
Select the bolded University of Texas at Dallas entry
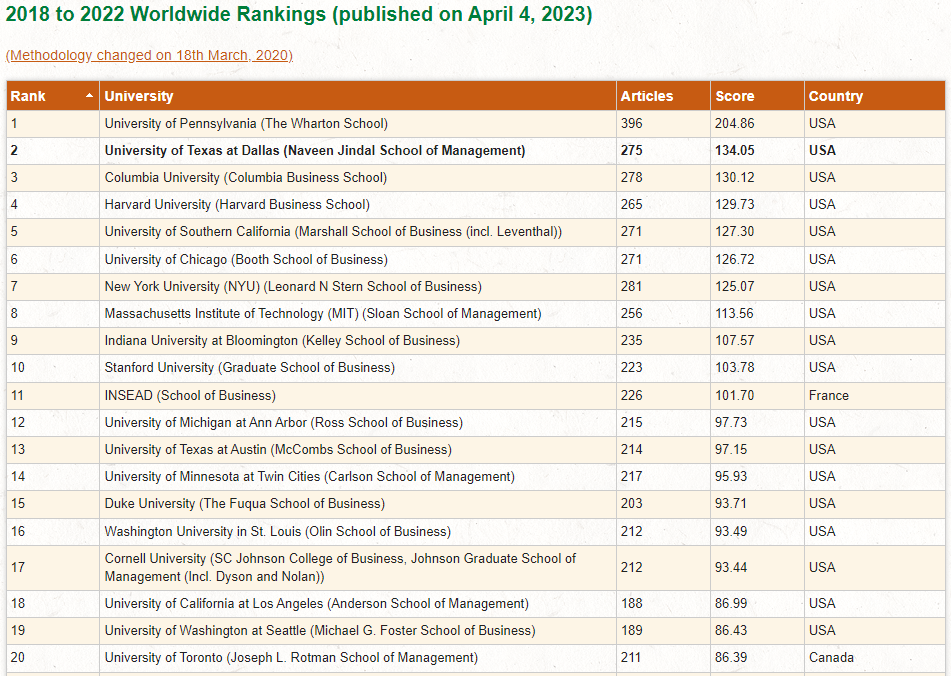pos(314,150)
